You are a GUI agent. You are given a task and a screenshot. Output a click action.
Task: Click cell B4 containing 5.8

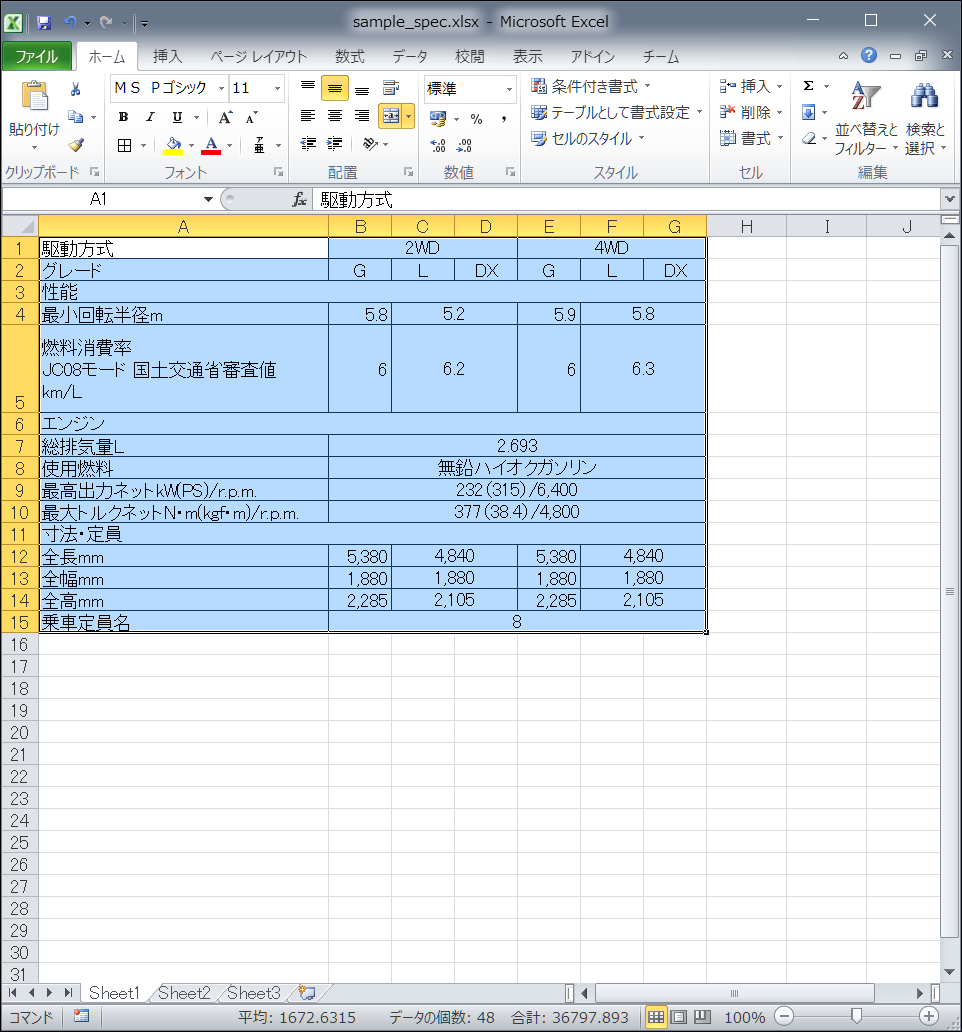(360, 314)
